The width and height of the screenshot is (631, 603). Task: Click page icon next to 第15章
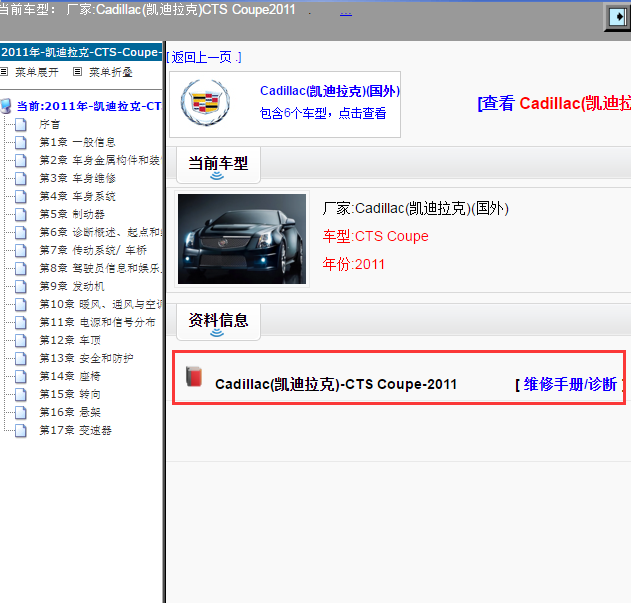coord(21,394)
